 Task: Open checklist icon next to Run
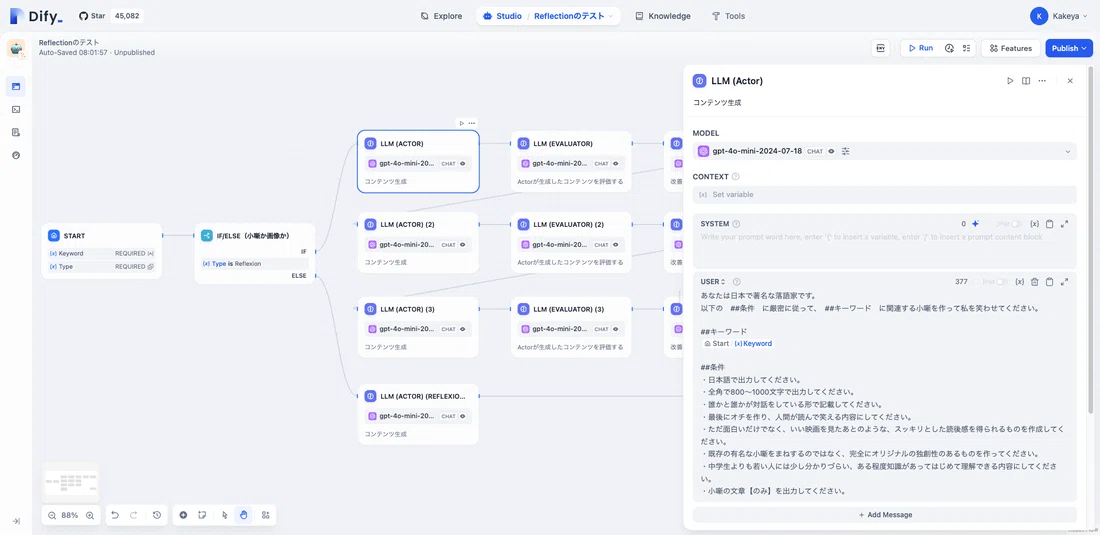966,48
